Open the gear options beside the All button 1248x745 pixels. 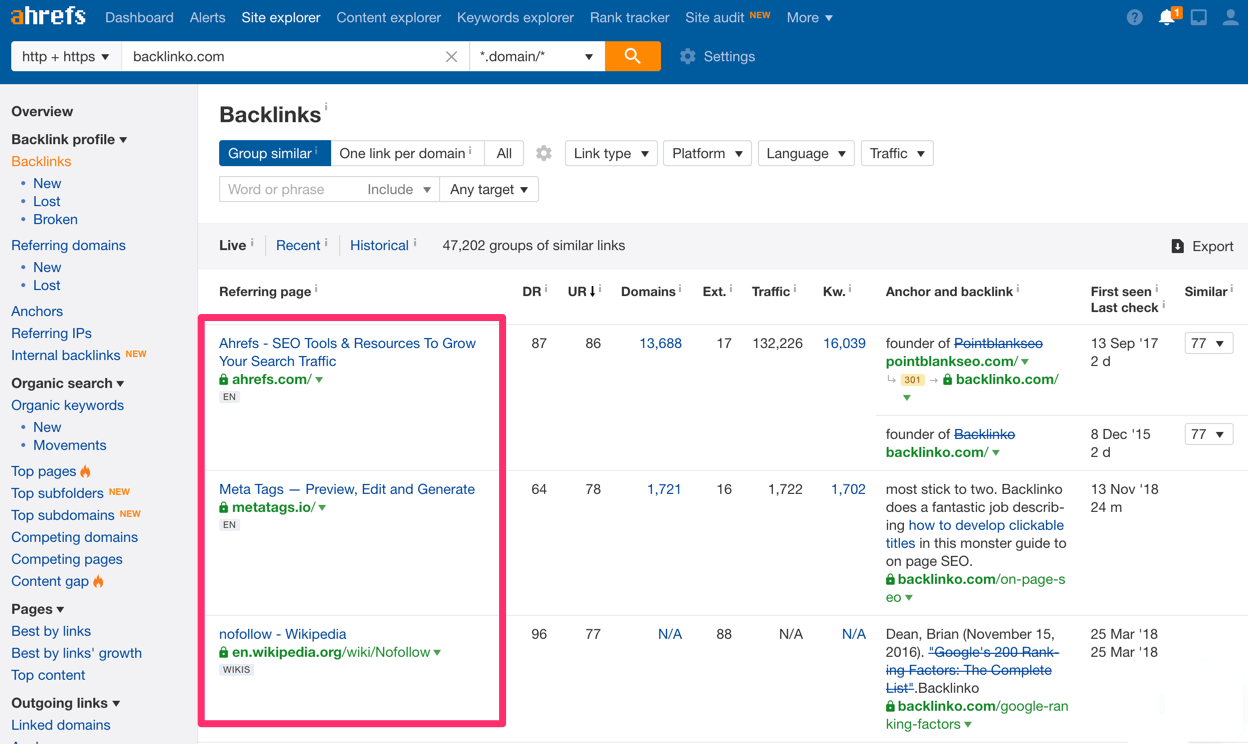pos(543,153)
